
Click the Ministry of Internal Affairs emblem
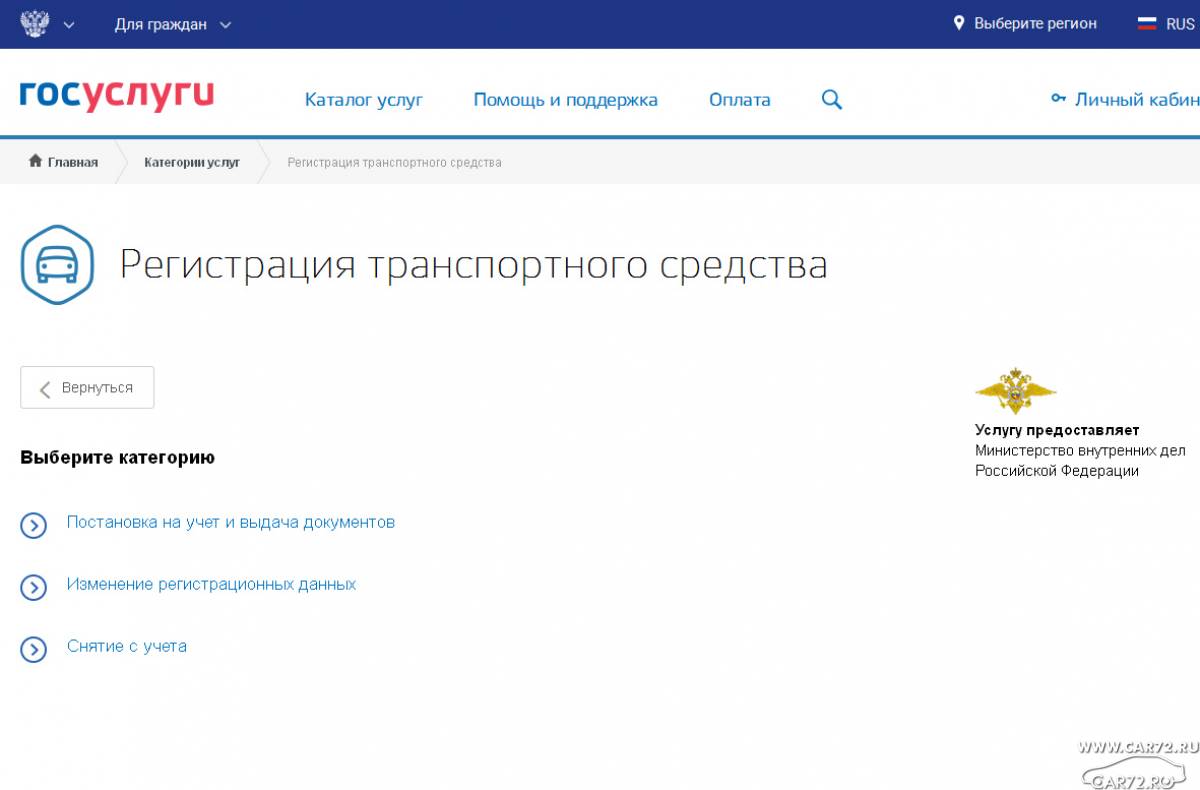tap(1015, 391)
